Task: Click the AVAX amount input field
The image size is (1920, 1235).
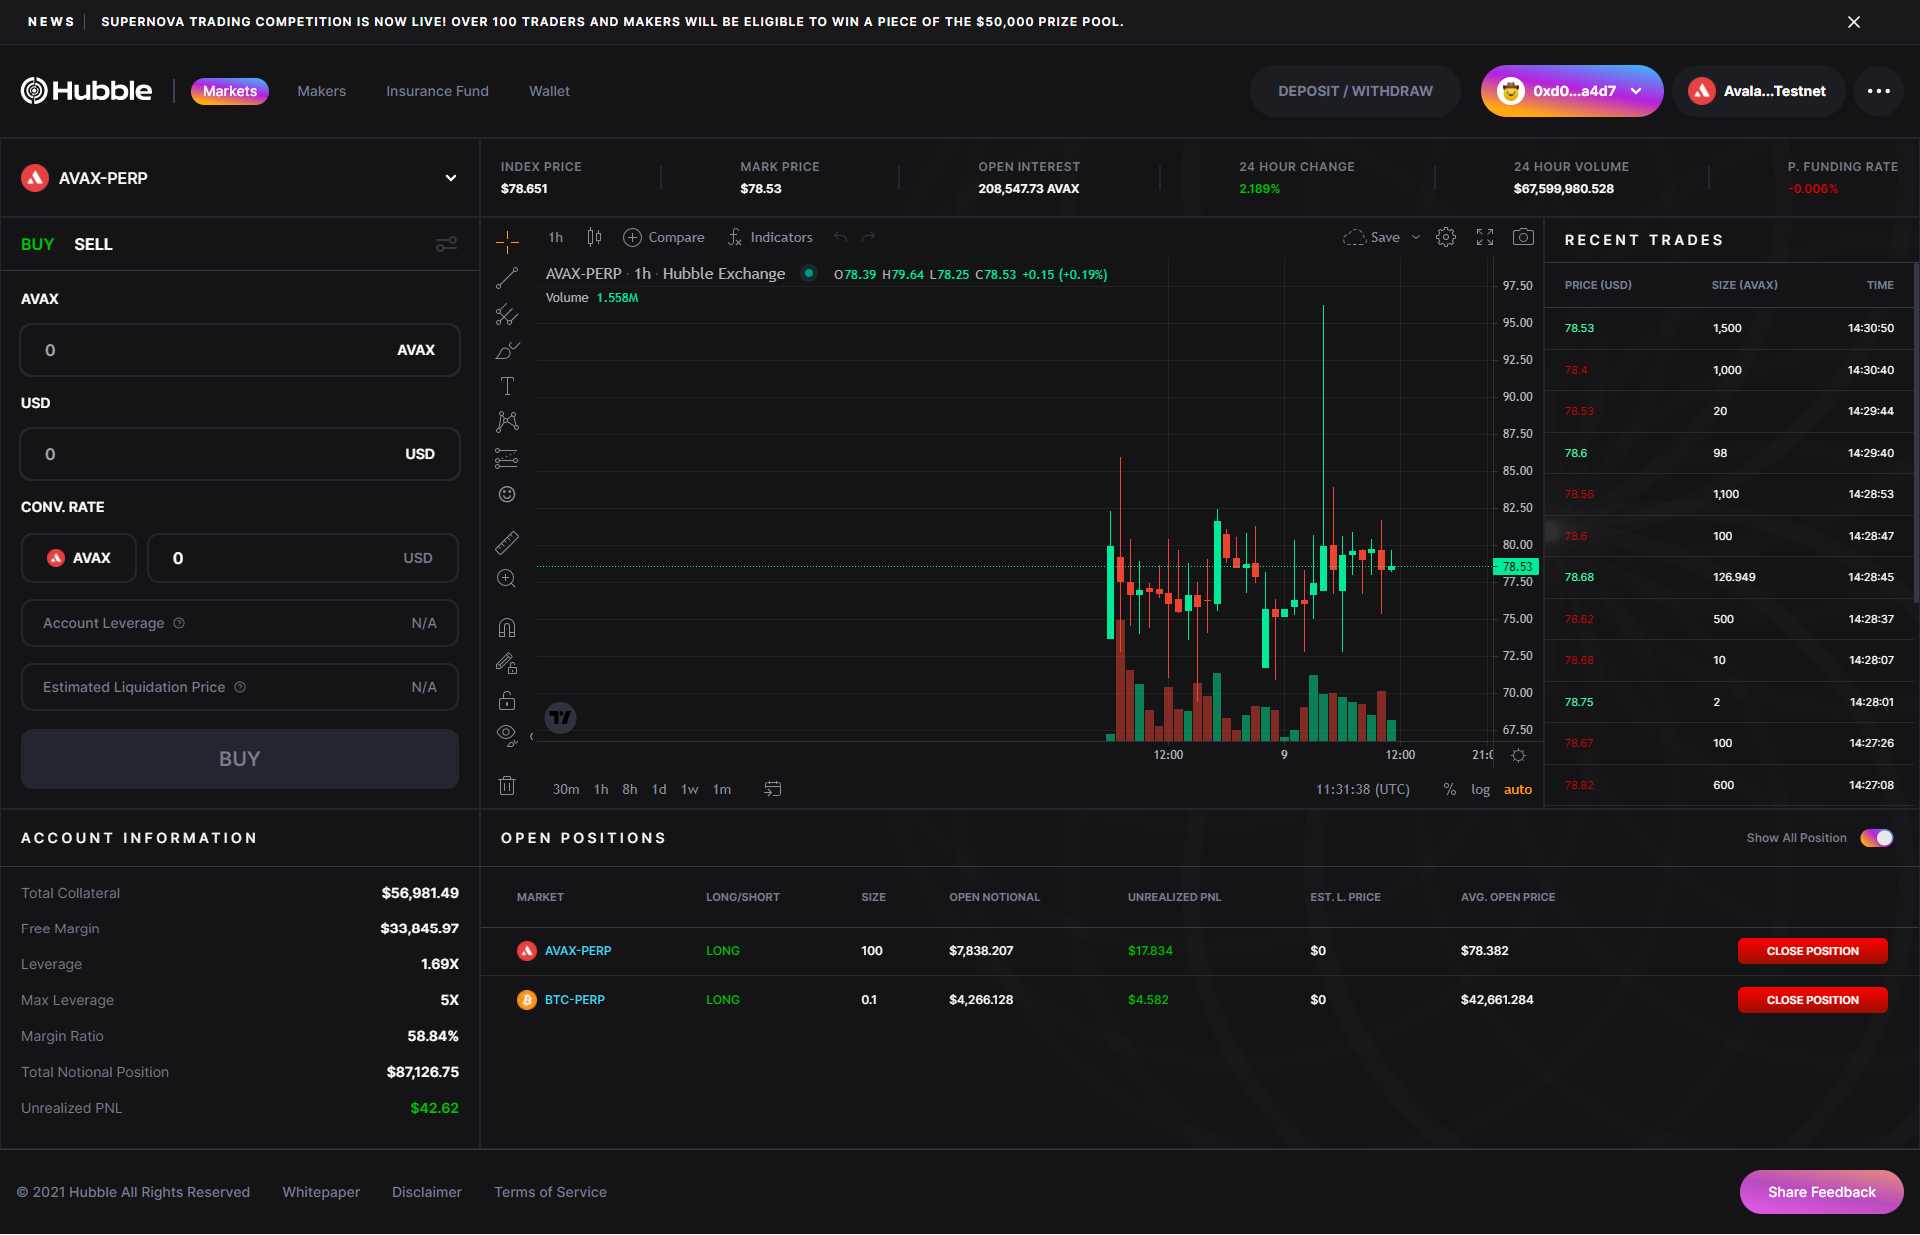Action: [x=240, y=350]
